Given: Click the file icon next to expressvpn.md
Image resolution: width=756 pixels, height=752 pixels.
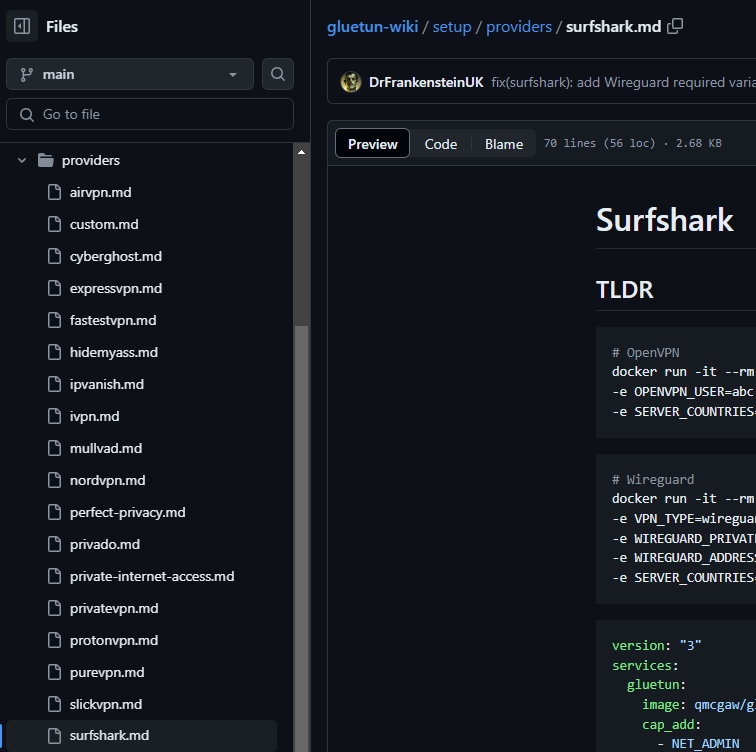Looking at the screenshot, I should (x=54, y=288).
